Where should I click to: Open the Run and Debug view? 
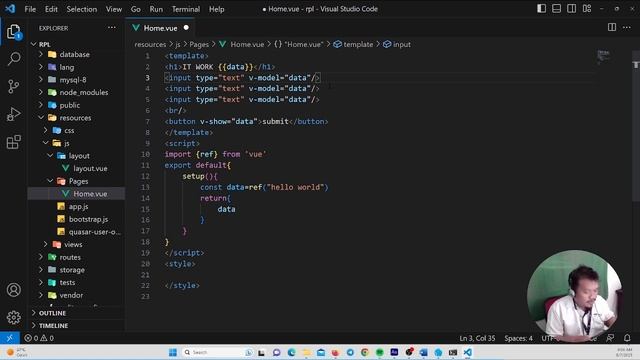(x=13, y=114)
